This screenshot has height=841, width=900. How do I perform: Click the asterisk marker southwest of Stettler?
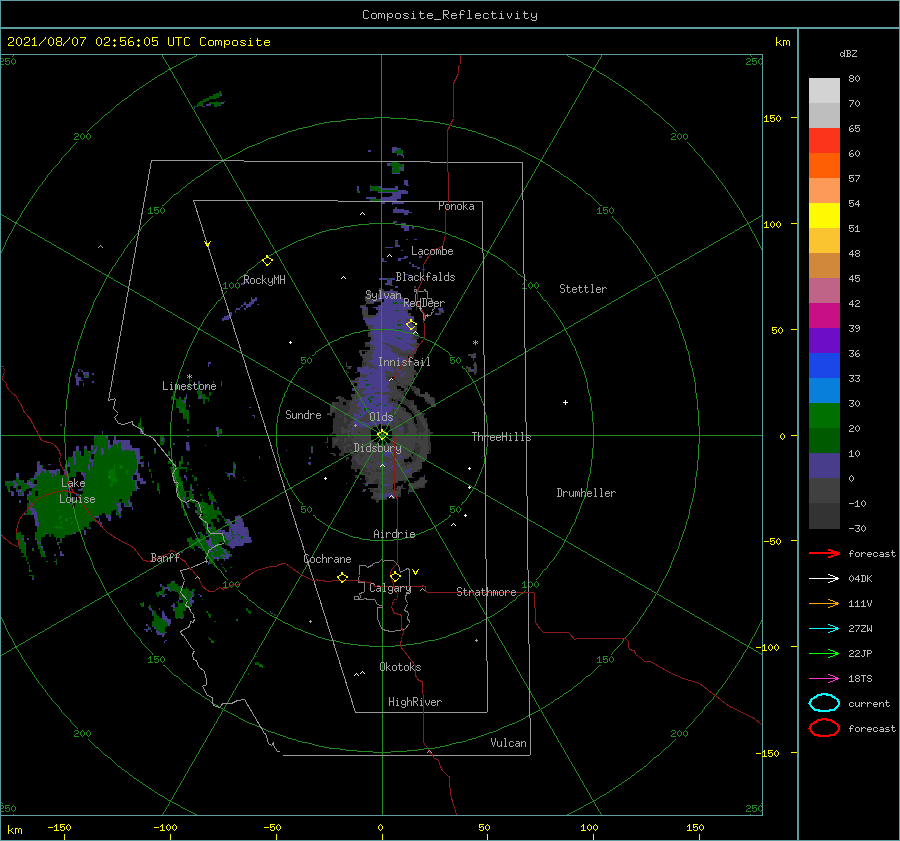click(475, 343)
